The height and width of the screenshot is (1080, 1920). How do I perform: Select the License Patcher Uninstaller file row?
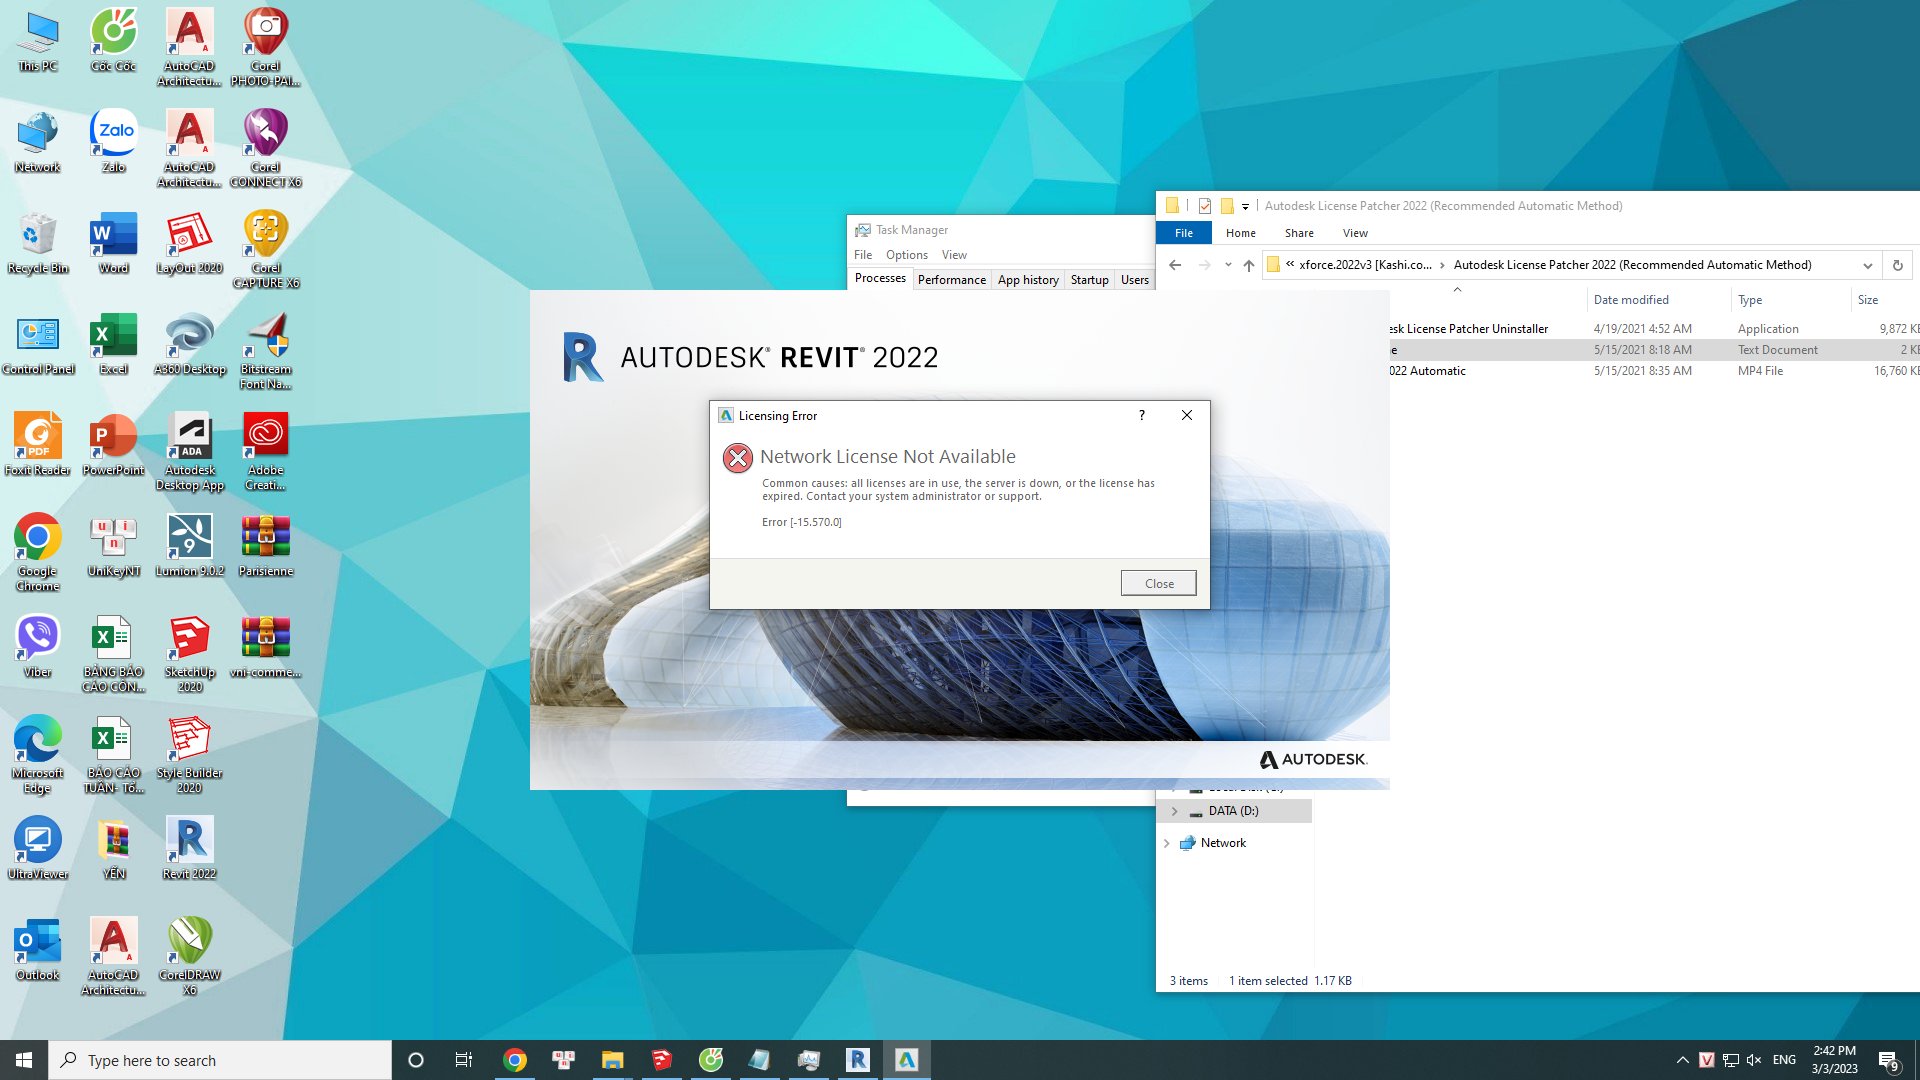point(1654,329)
